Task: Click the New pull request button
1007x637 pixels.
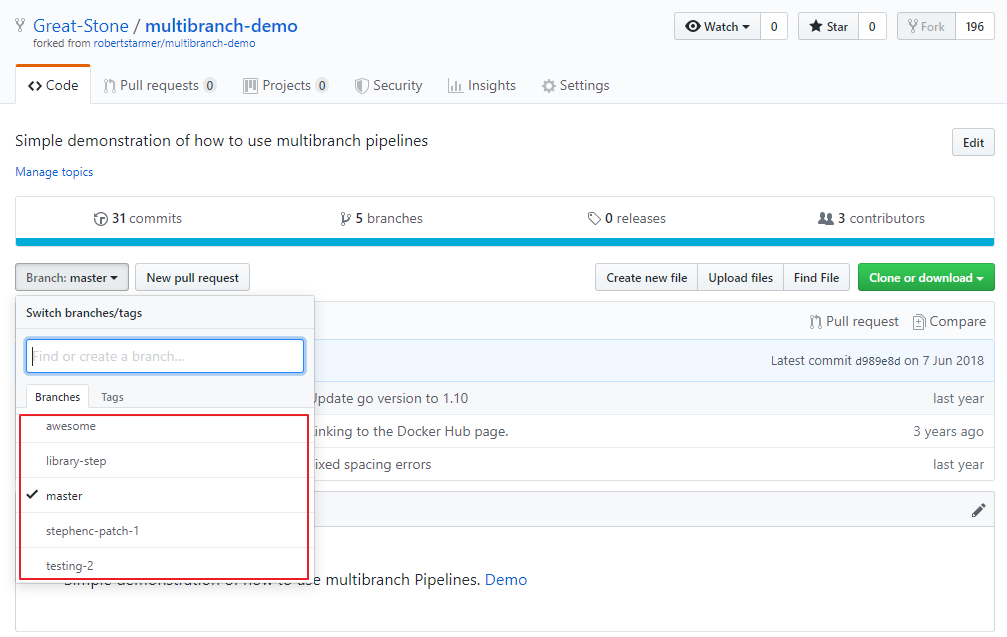Action: click(192, 278)
